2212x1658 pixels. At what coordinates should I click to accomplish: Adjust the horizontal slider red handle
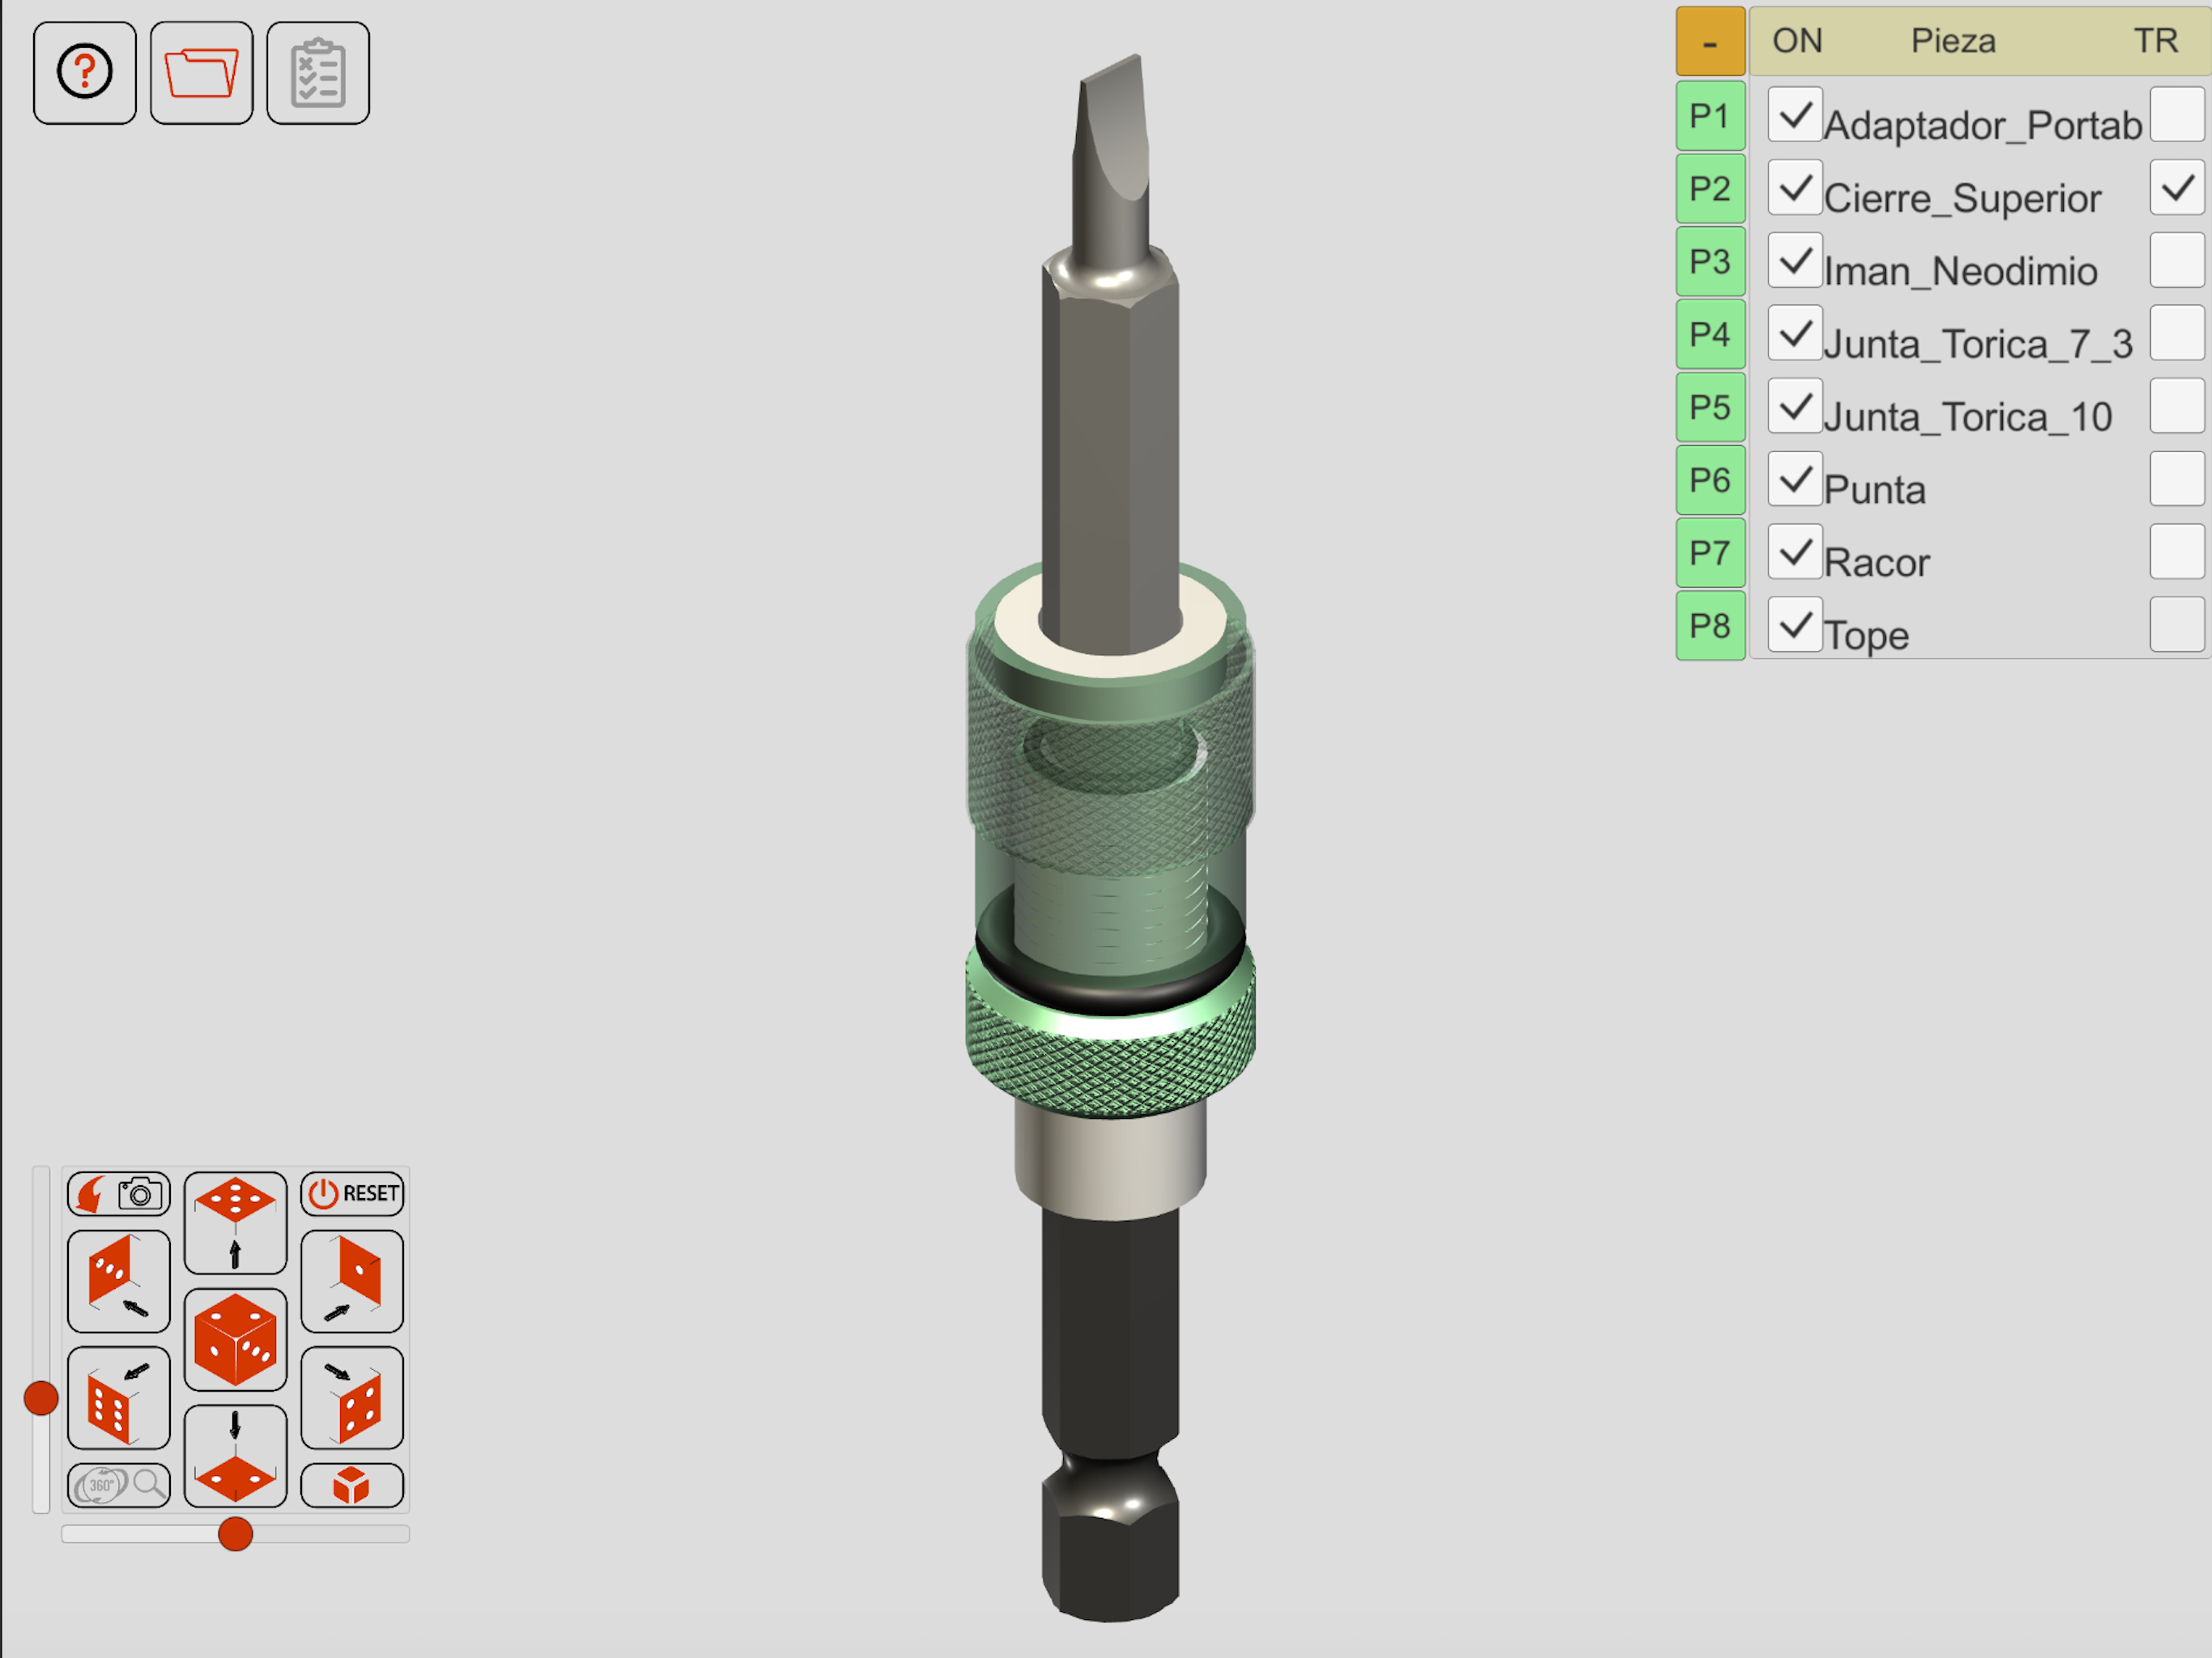[x=235, y=1533]
